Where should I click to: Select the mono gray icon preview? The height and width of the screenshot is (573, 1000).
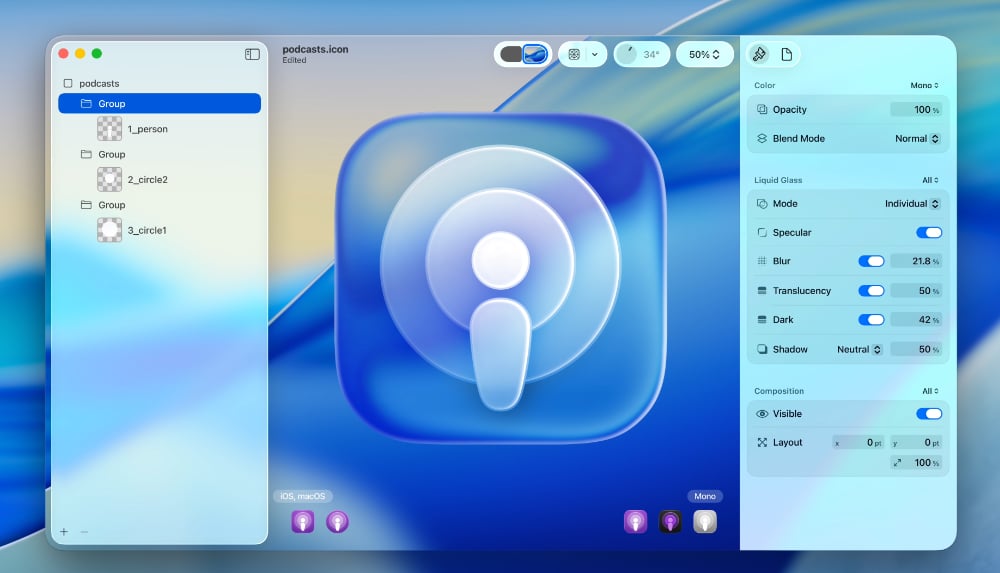pyautogui.click(x=705, y=522)
